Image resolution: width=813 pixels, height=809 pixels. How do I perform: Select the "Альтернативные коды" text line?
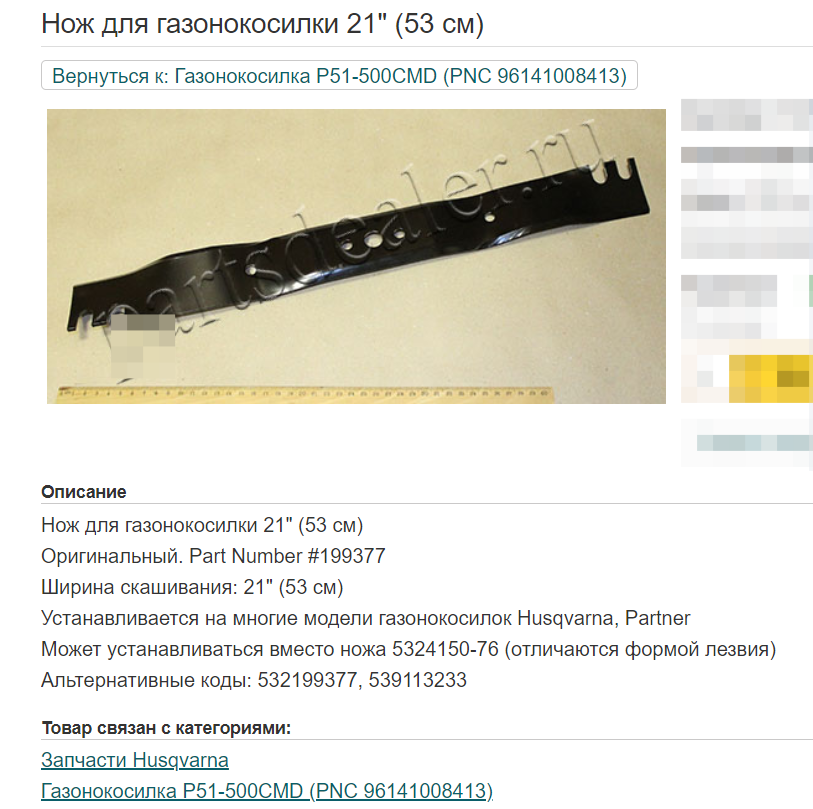pos(254,680)
